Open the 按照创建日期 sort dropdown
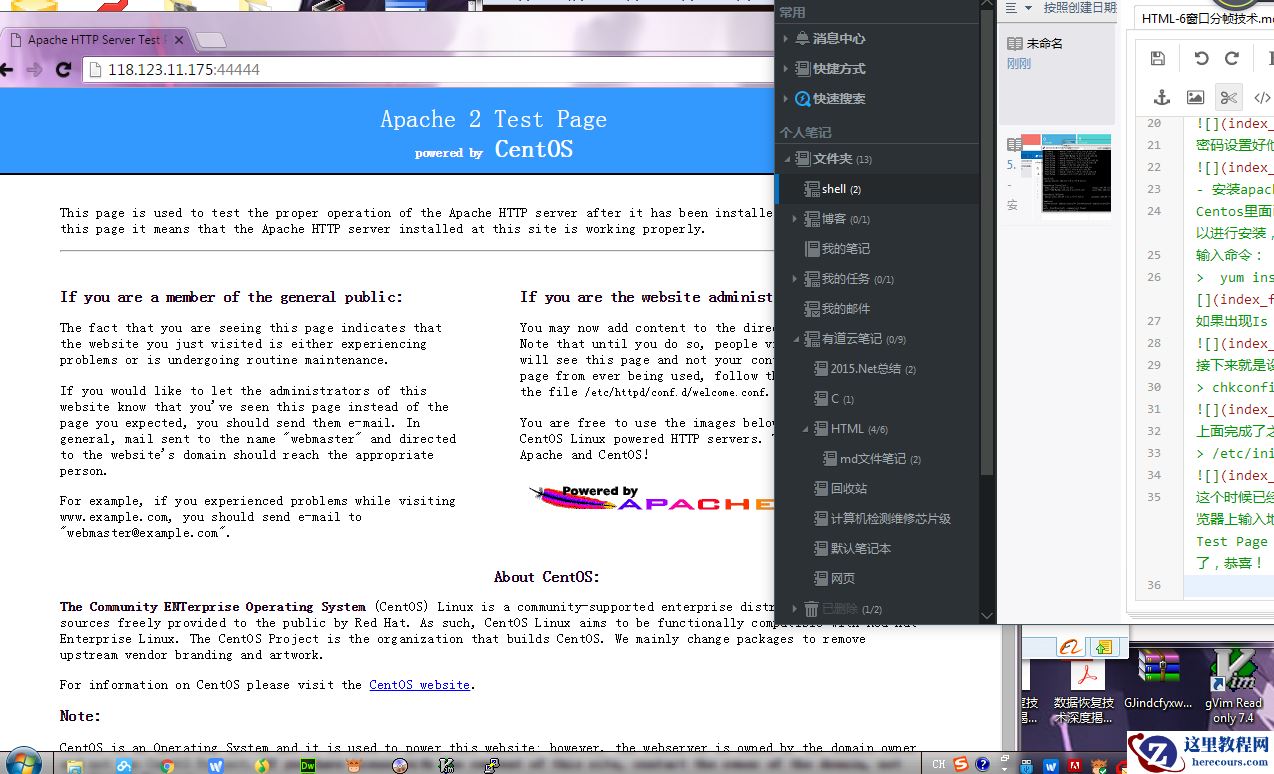This screenshot has width=1274, height=774. coord(1079,7)
